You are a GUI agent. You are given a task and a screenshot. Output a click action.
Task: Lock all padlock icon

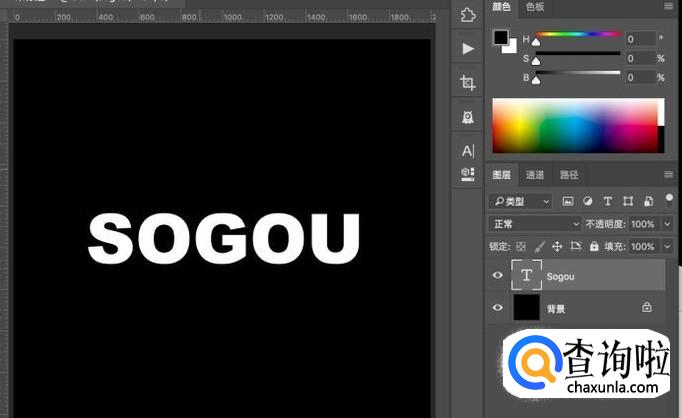click(594, 246)
